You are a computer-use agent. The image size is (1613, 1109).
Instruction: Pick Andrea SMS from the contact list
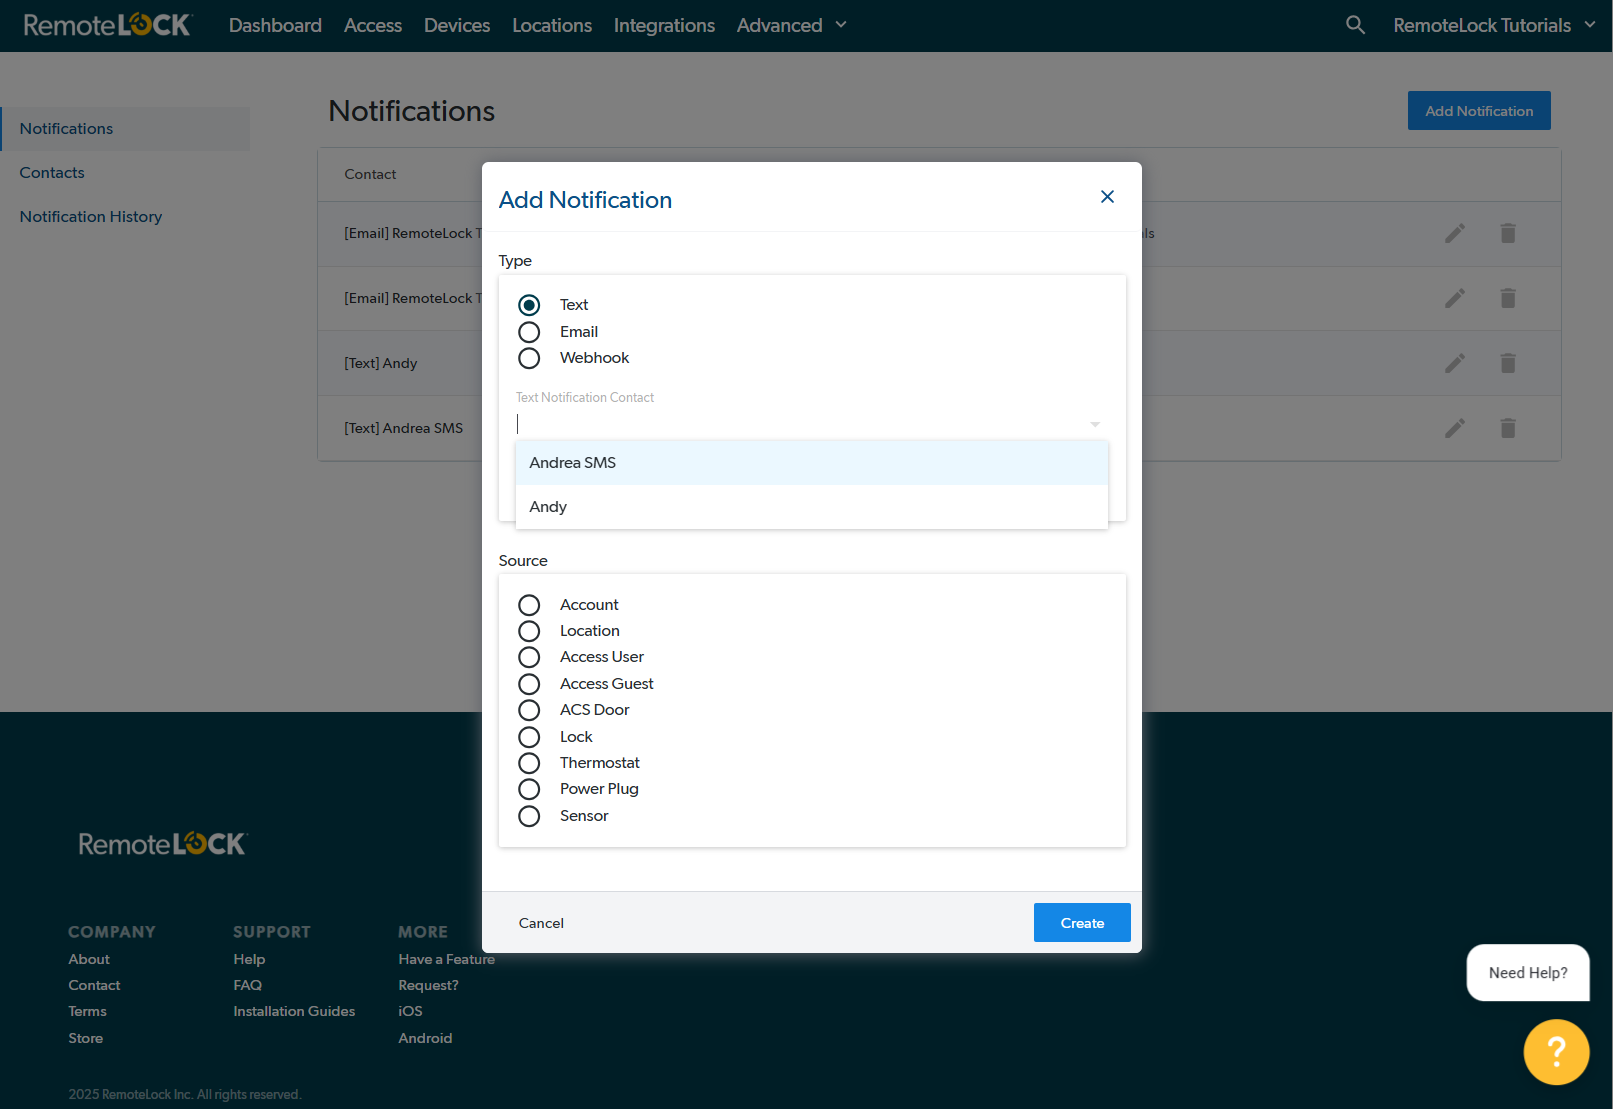click(x=812, y=463)
